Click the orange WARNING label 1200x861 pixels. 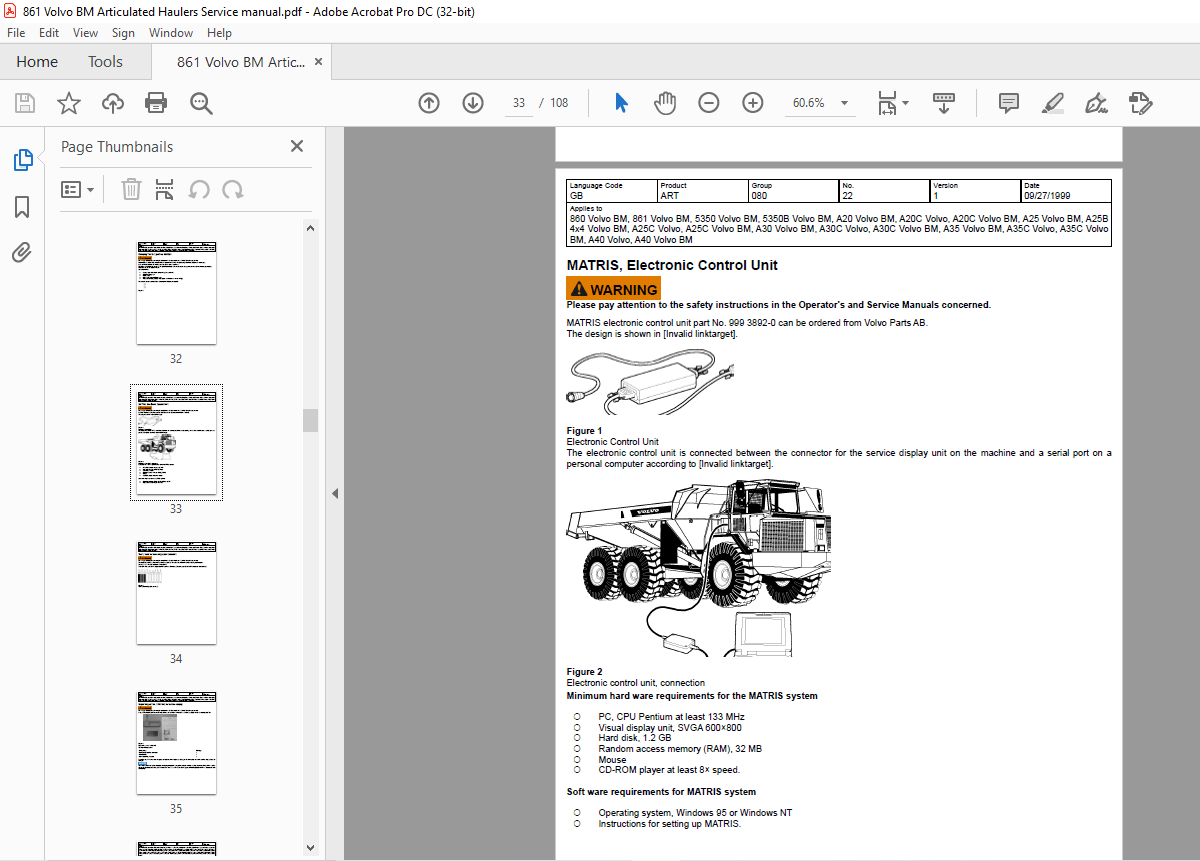click(614, 289)
